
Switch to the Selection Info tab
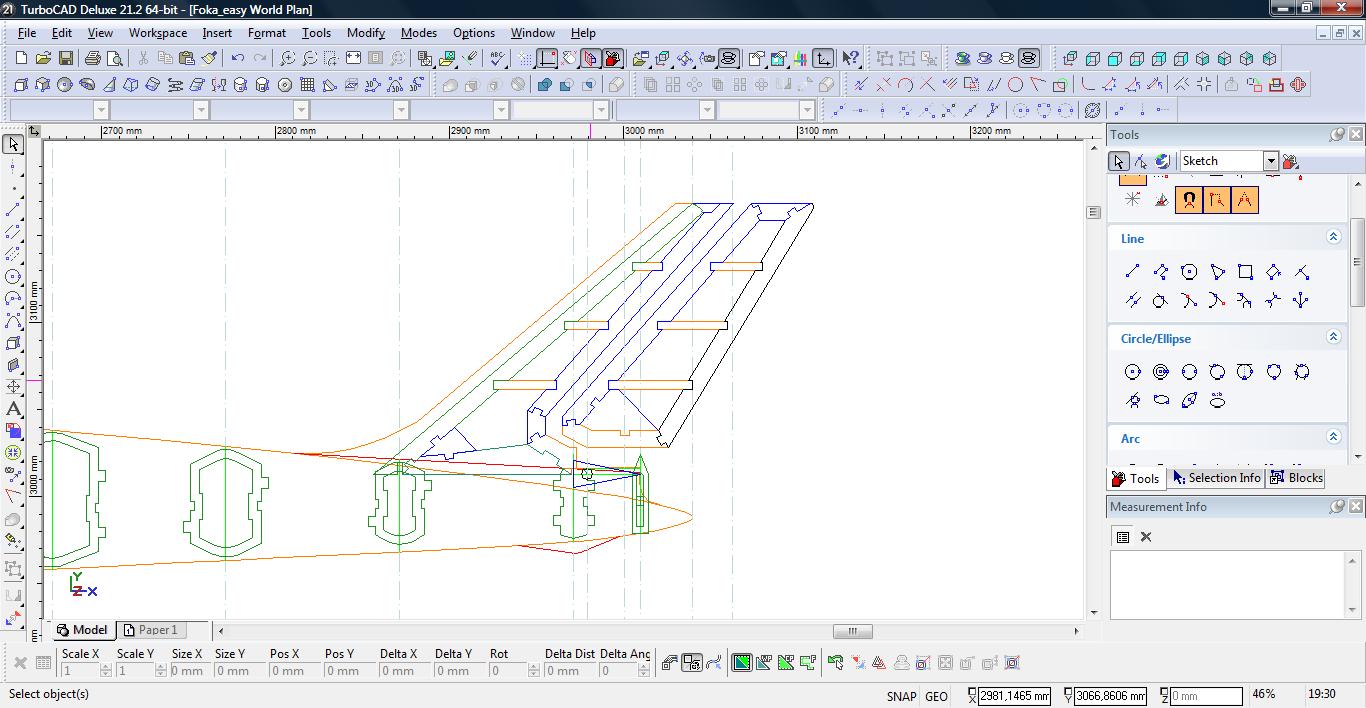point(1216,478)
